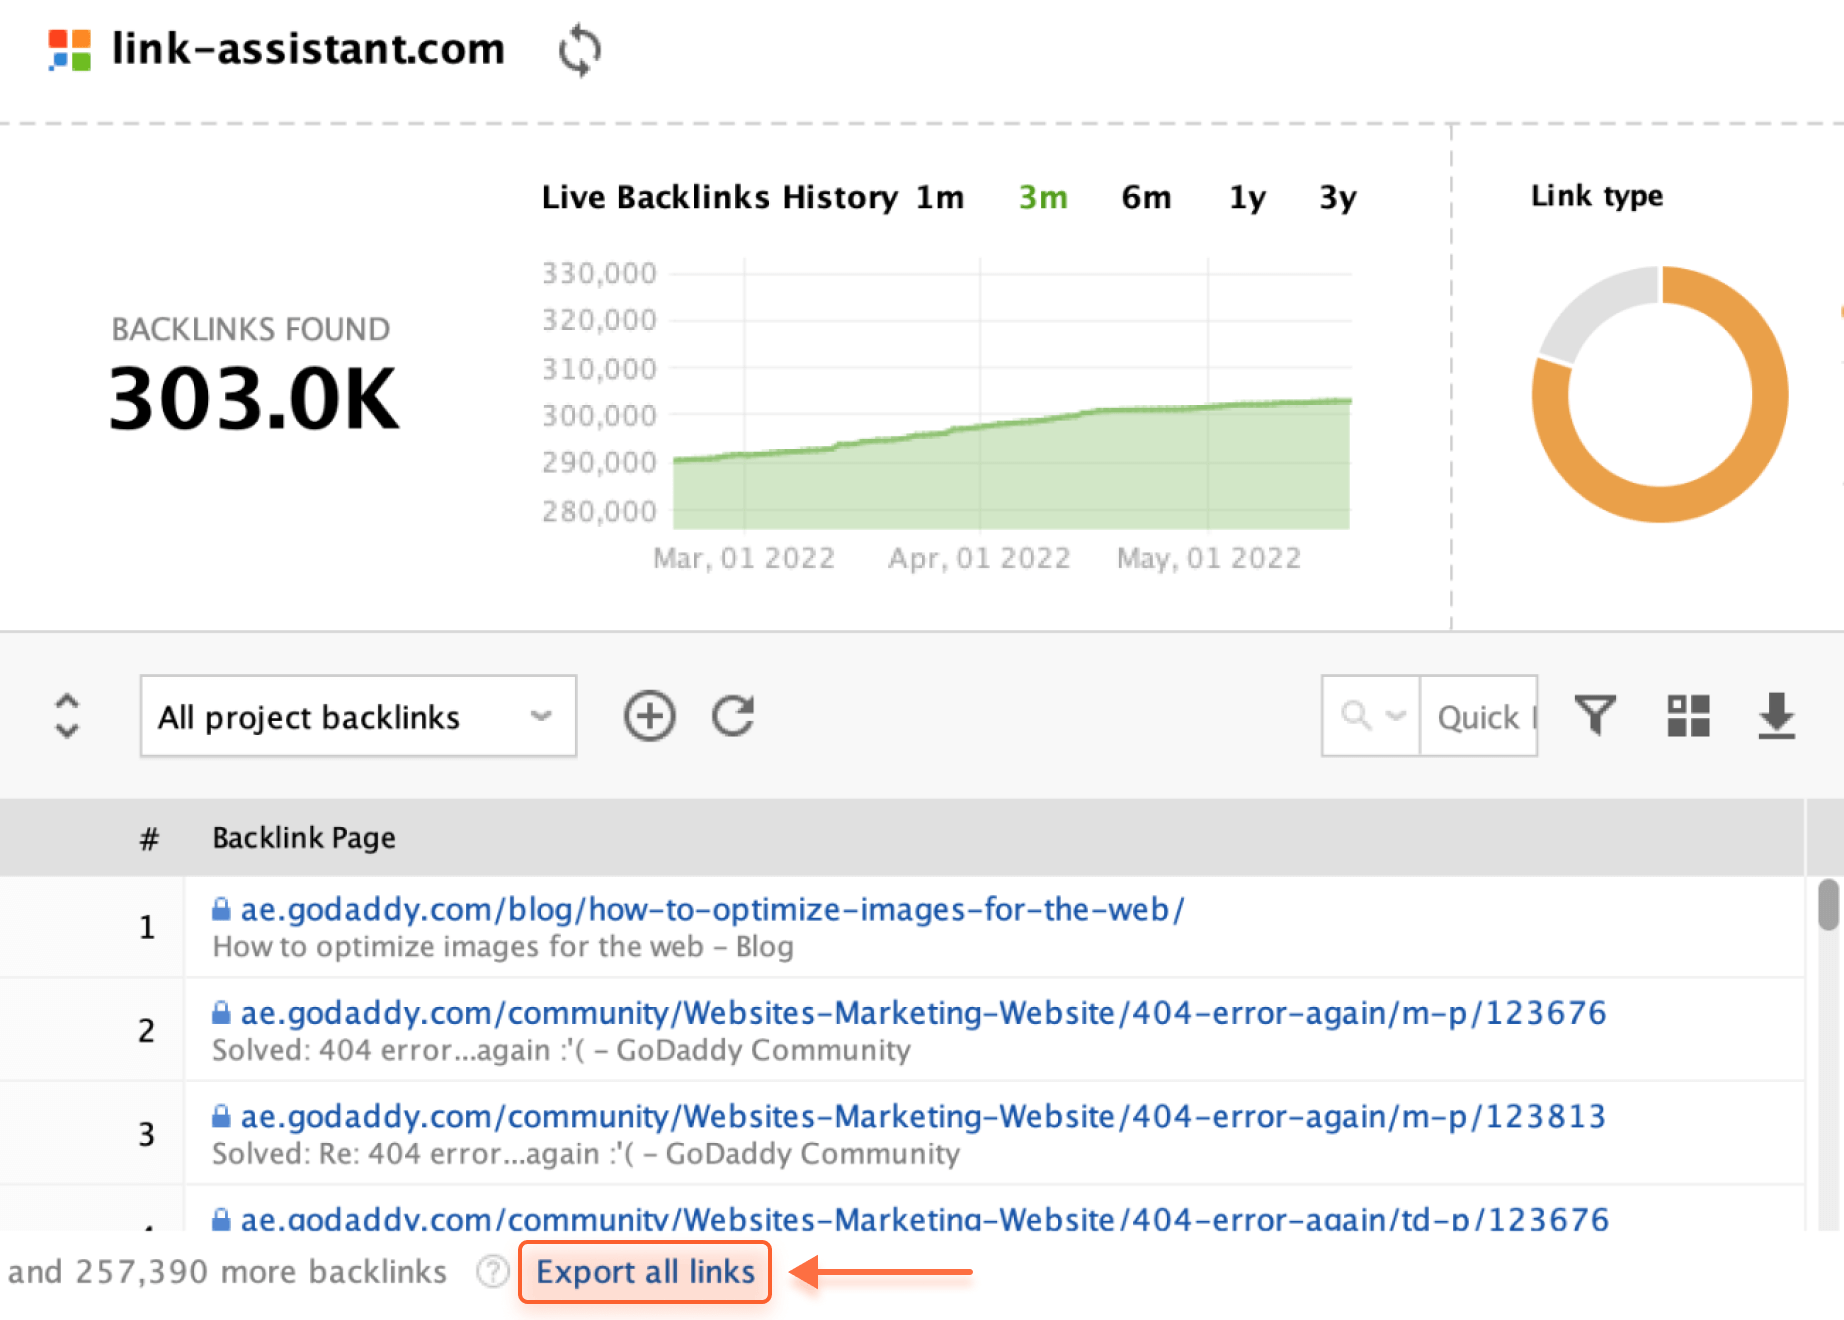Click the refresh backlinks icon
Viewport: 1844px width, 1320px height.
[733, 716]
